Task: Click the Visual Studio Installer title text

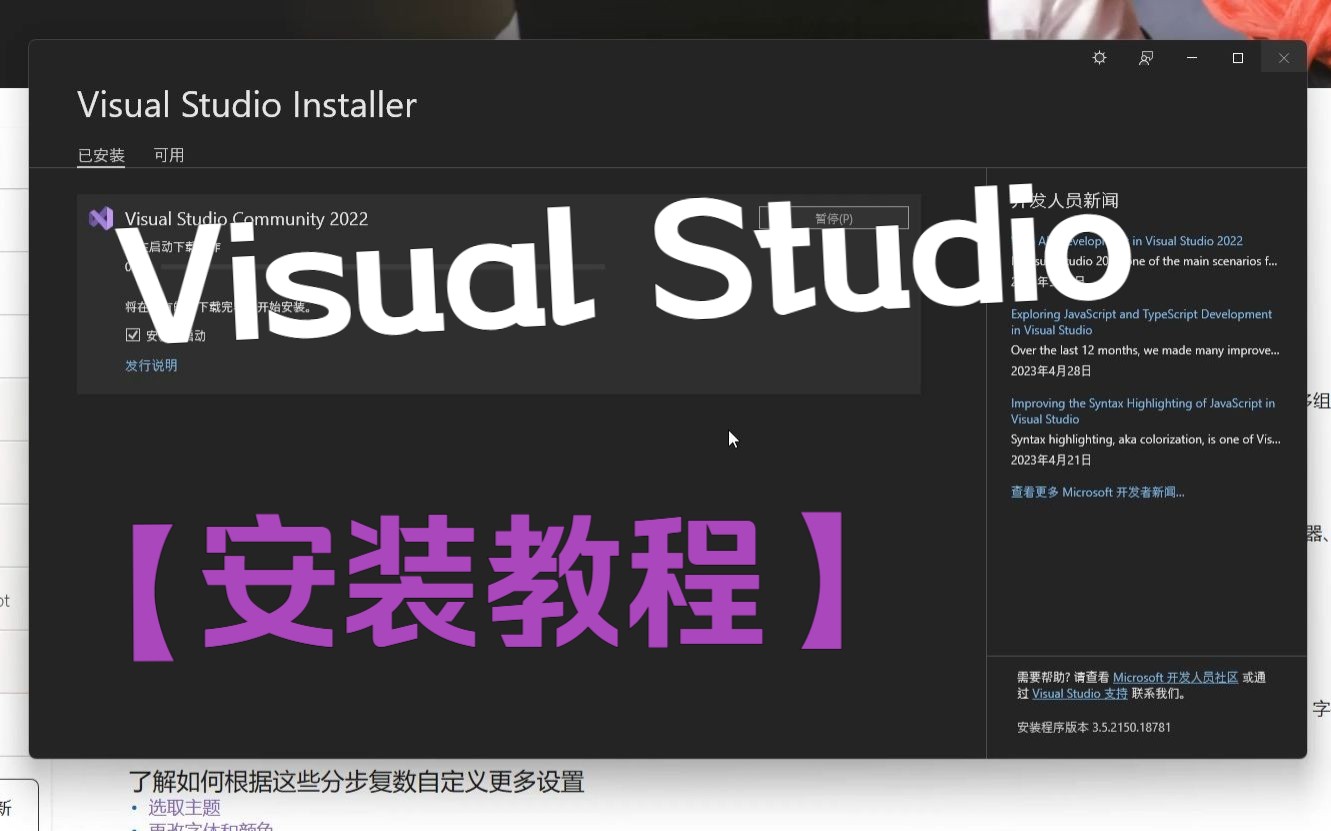Action: (247, 105)
